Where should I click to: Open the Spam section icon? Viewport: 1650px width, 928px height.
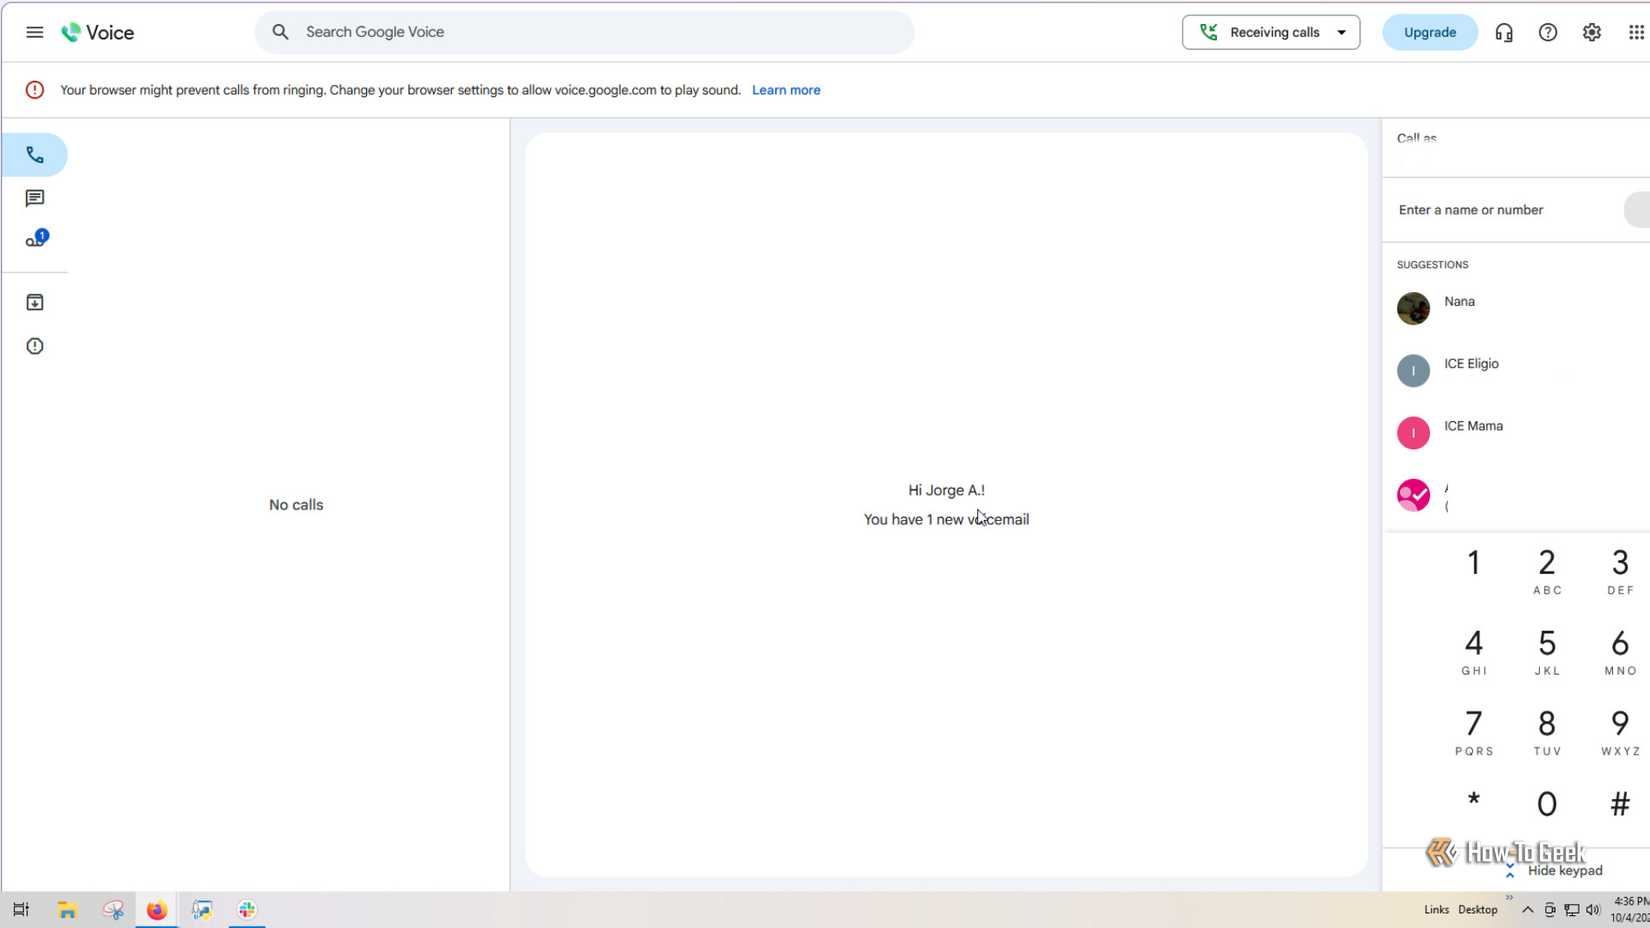tap(35, 346)
